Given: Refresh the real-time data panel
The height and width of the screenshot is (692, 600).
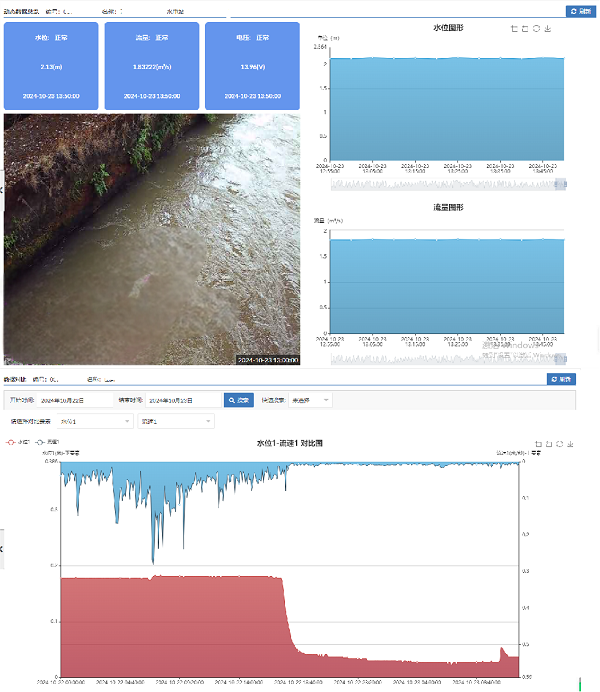Looking at the screenshot, I should (x=578, y=10).
